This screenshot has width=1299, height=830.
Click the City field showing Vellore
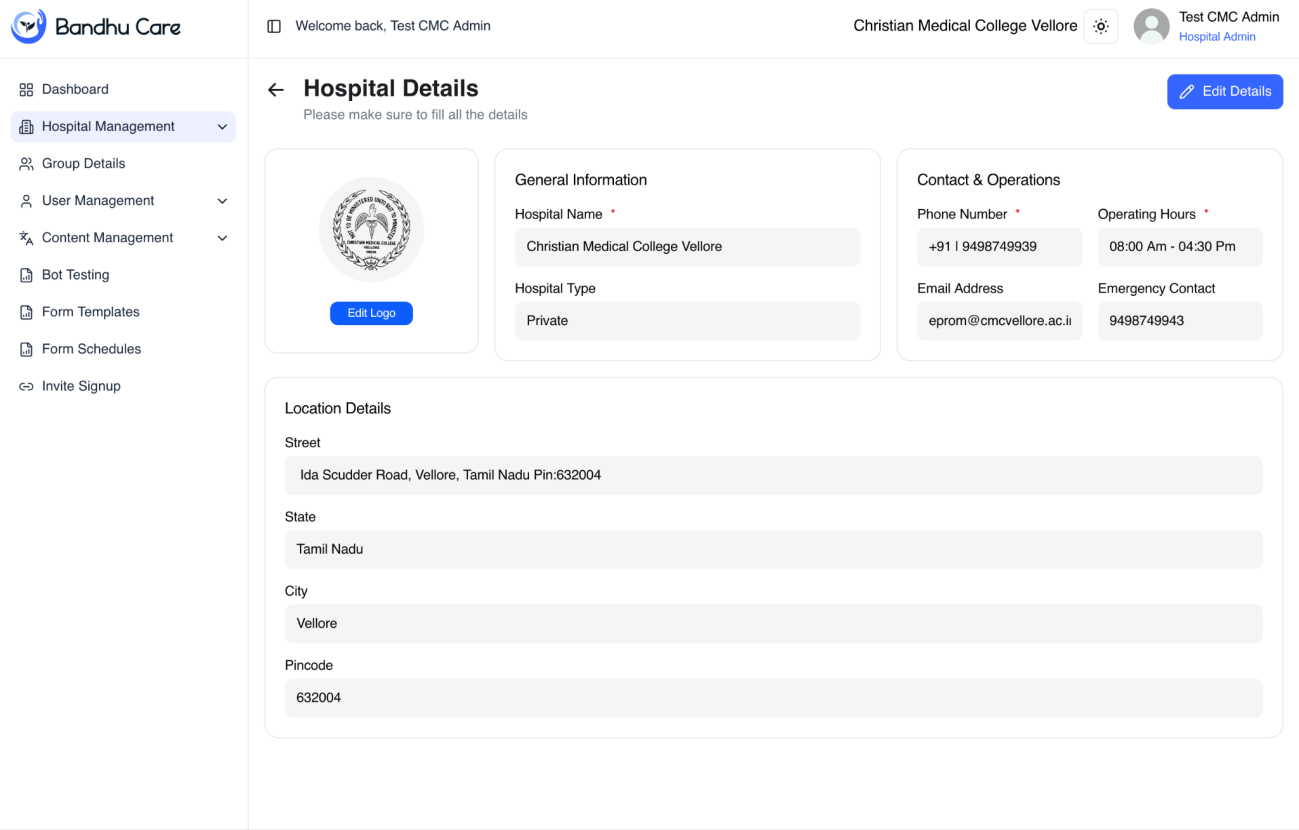click(x=773, y=623)
